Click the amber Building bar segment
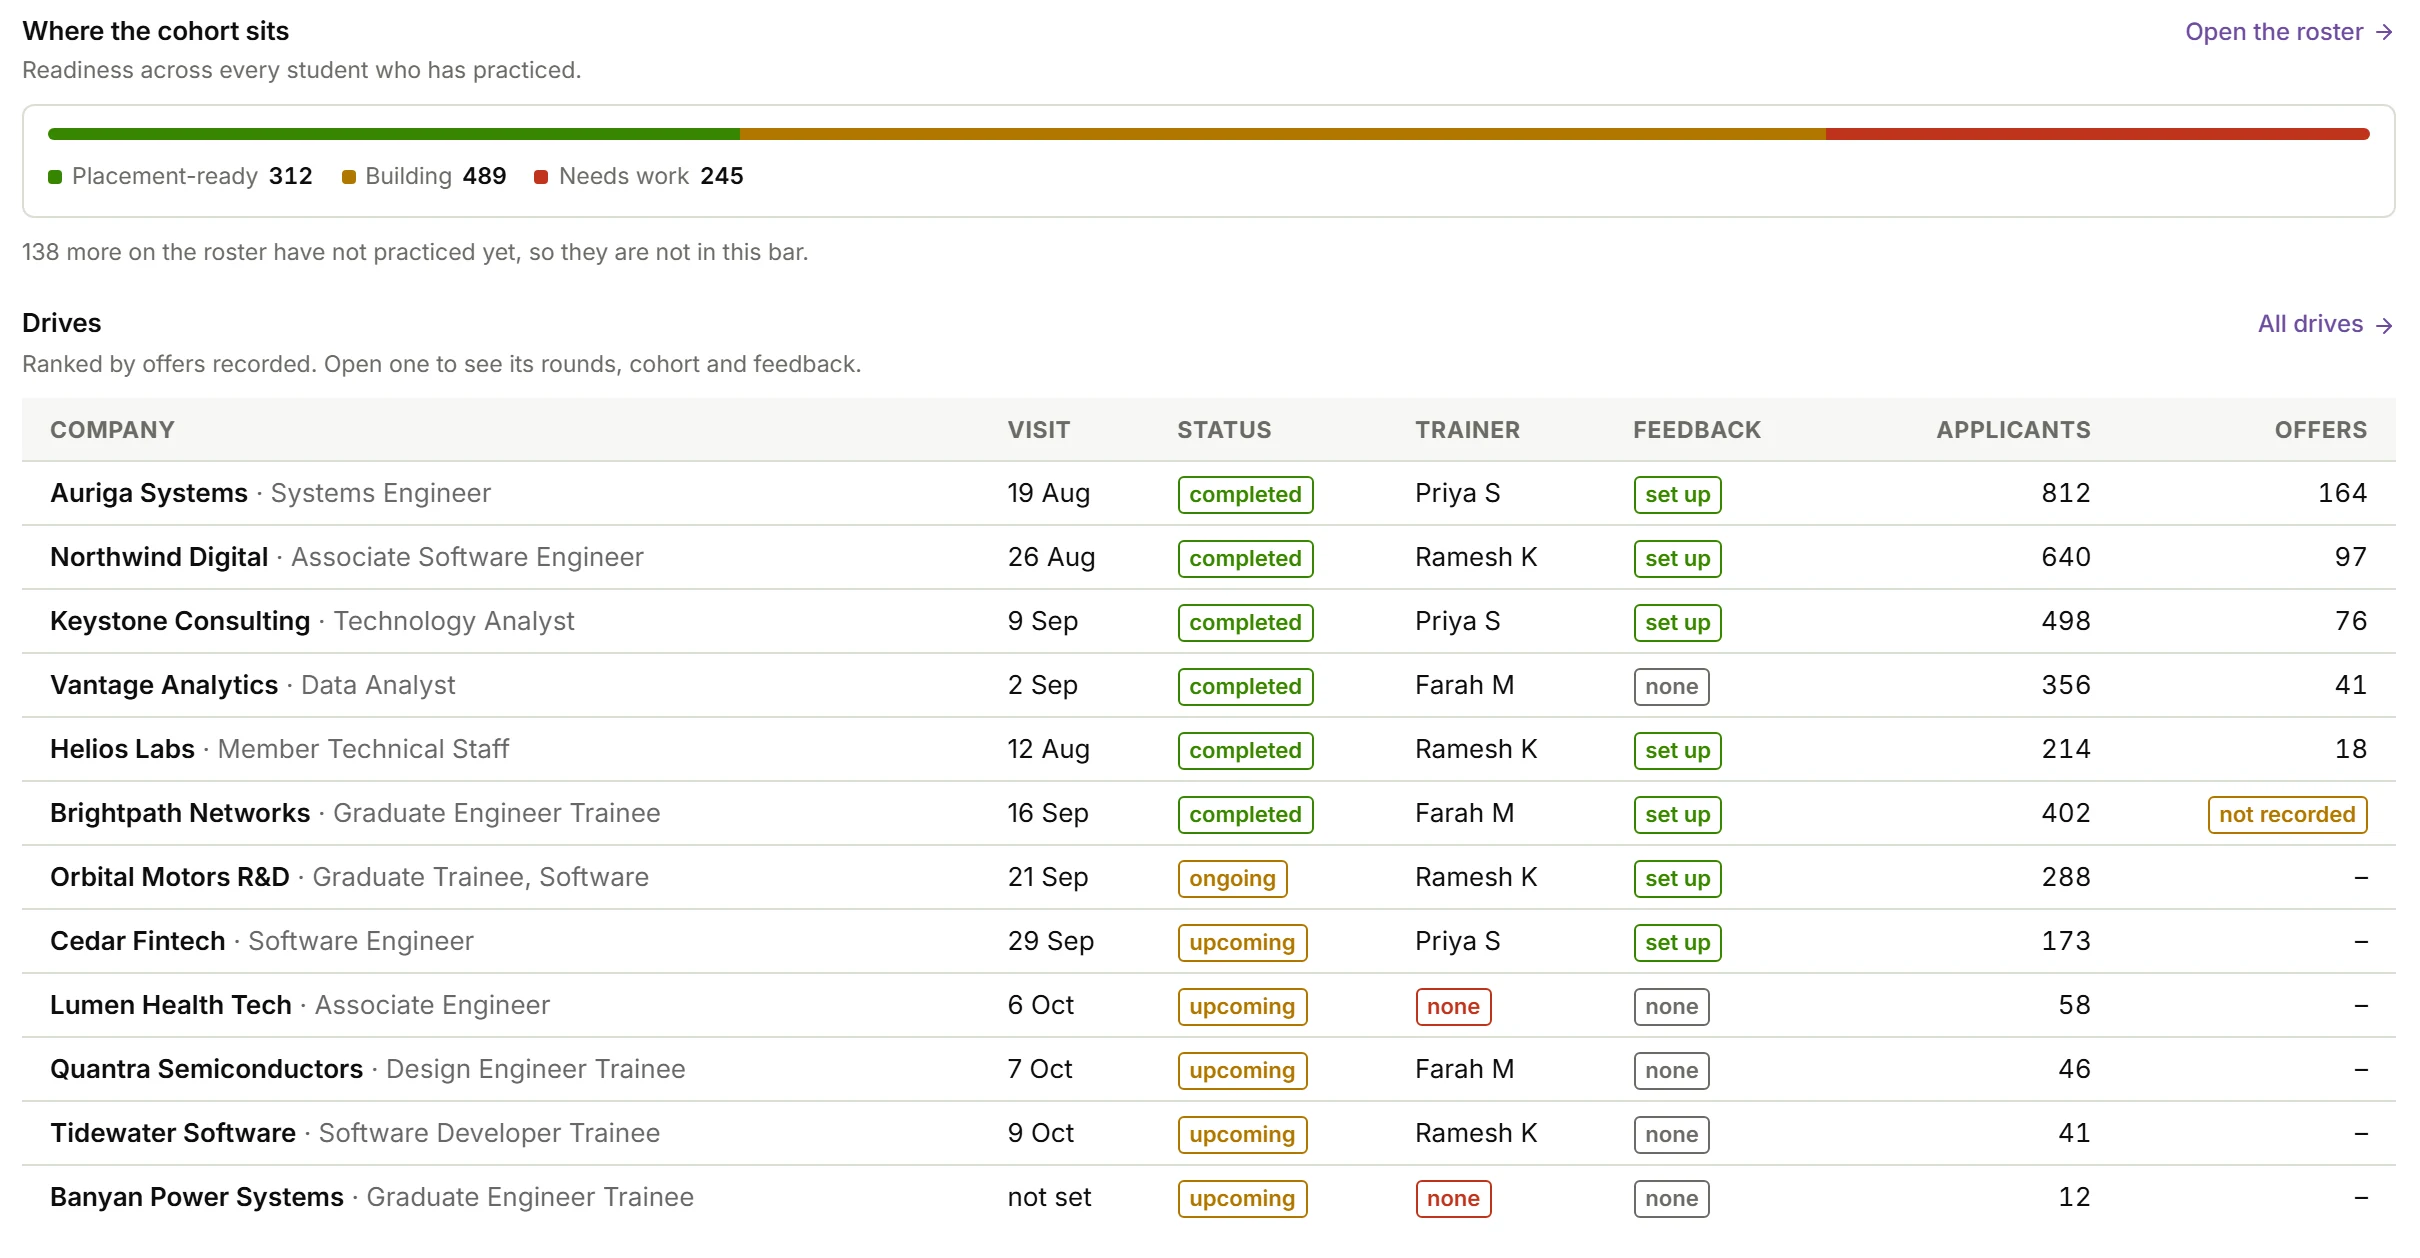2420x1258 pixels. click(x=1283, y=134)
